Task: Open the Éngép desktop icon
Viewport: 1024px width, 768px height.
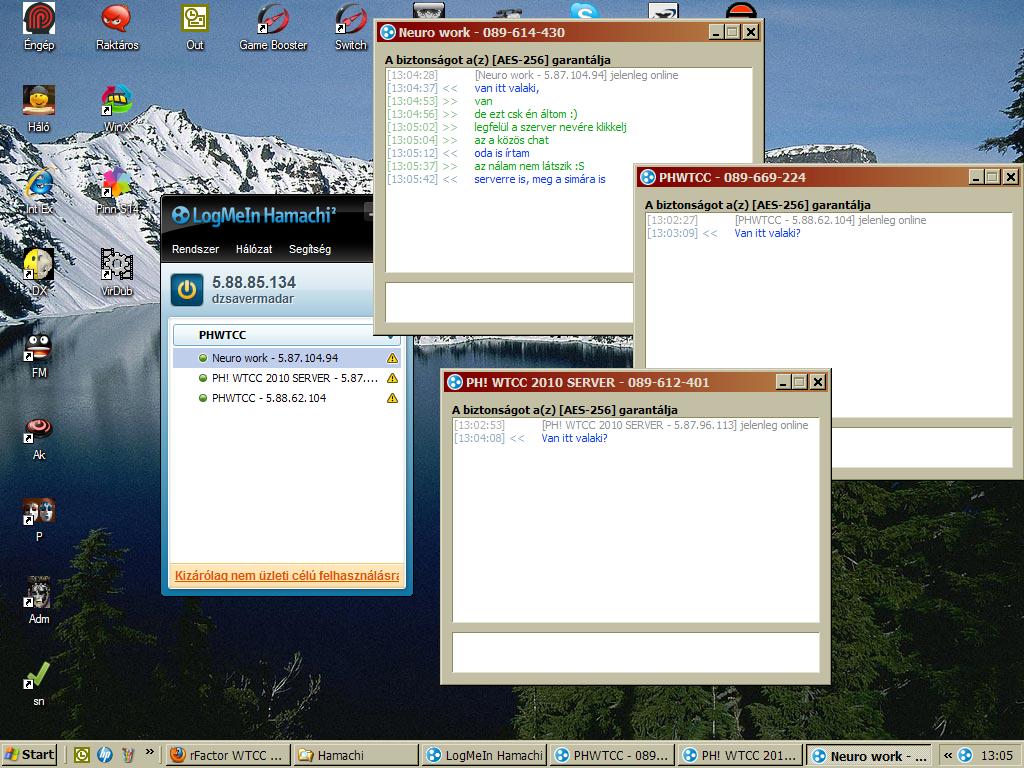Action: pyautogui.click(x=39, y=27)
